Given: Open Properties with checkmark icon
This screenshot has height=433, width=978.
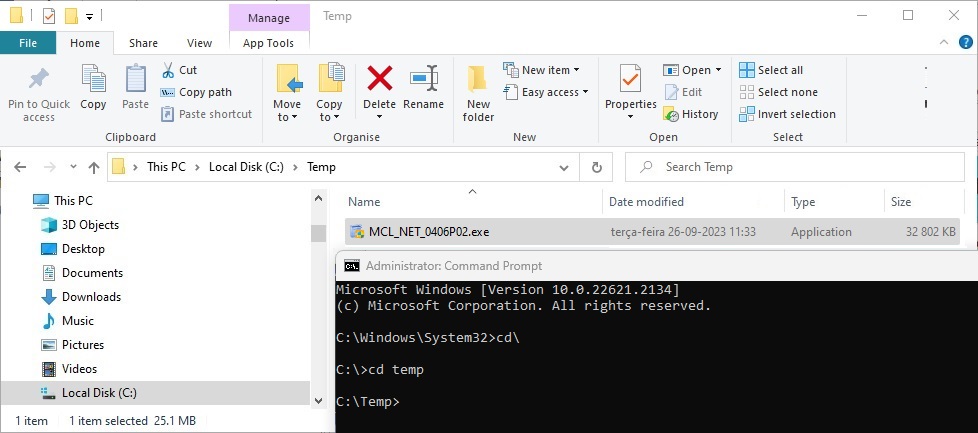Looking at the screenshot, I should click(631, 79).
